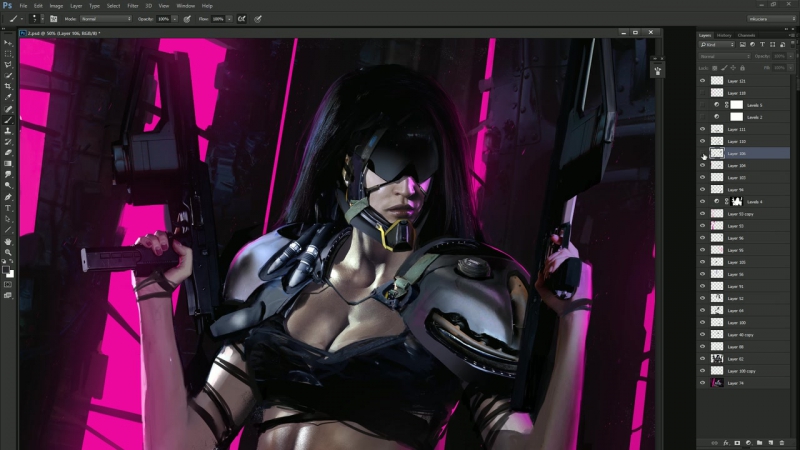800x450 pixels.
Task: Delete layer using trash icon
Action: point(782,443)
